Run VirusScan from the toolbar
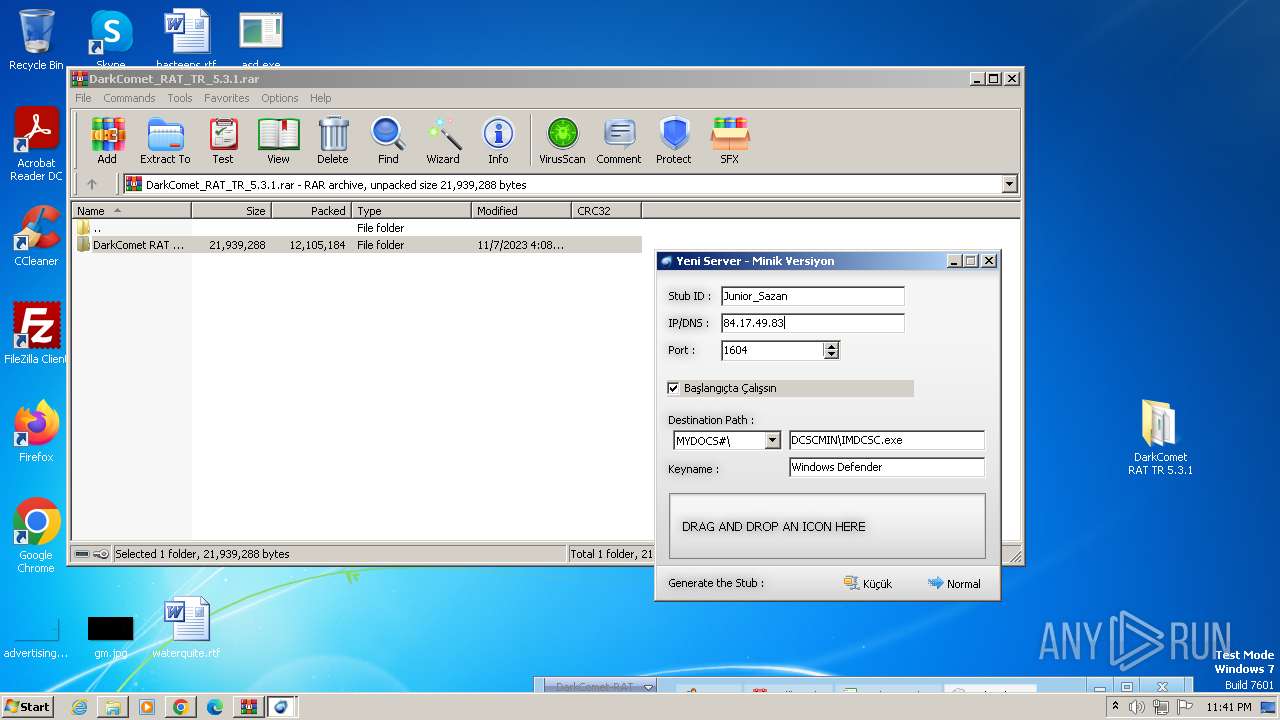 (562, 141)
